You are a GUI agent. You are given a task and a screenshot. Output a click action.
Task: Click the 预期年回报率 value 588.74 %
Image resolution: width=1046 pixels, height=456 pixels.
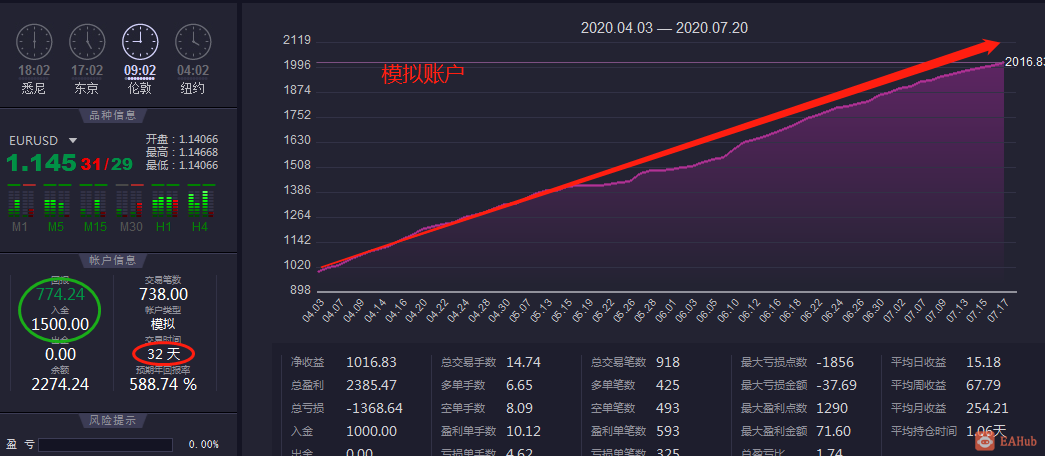163,385
